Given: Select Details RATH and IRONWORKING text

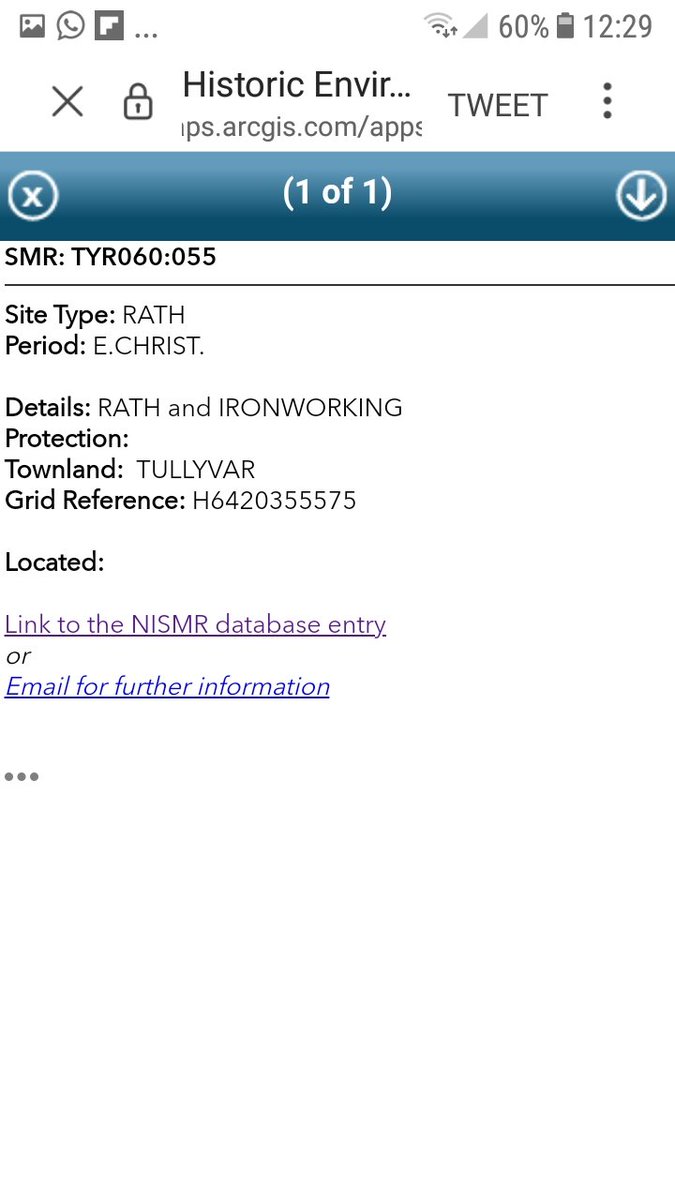Looking at the screenshot, I should point(204,407).
